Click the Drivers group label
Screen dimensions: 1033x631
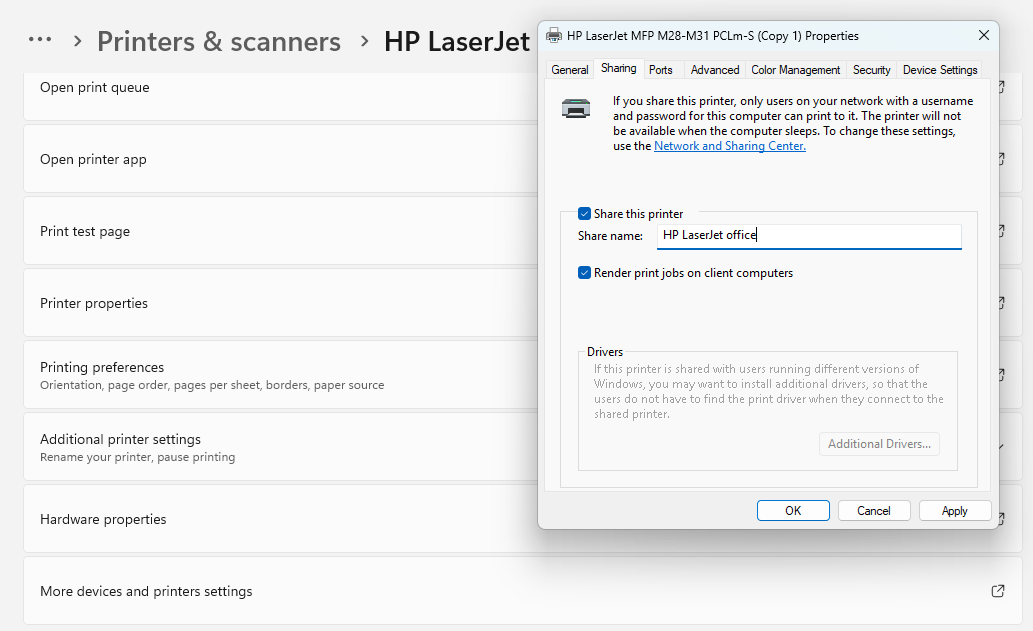605,352
